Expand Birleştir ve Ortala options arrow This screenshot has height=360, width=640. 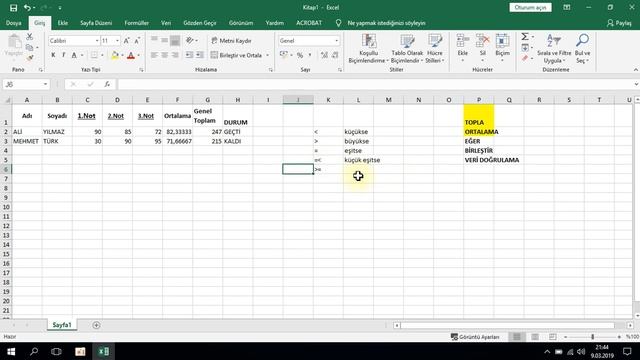click(x=268, y=55)
